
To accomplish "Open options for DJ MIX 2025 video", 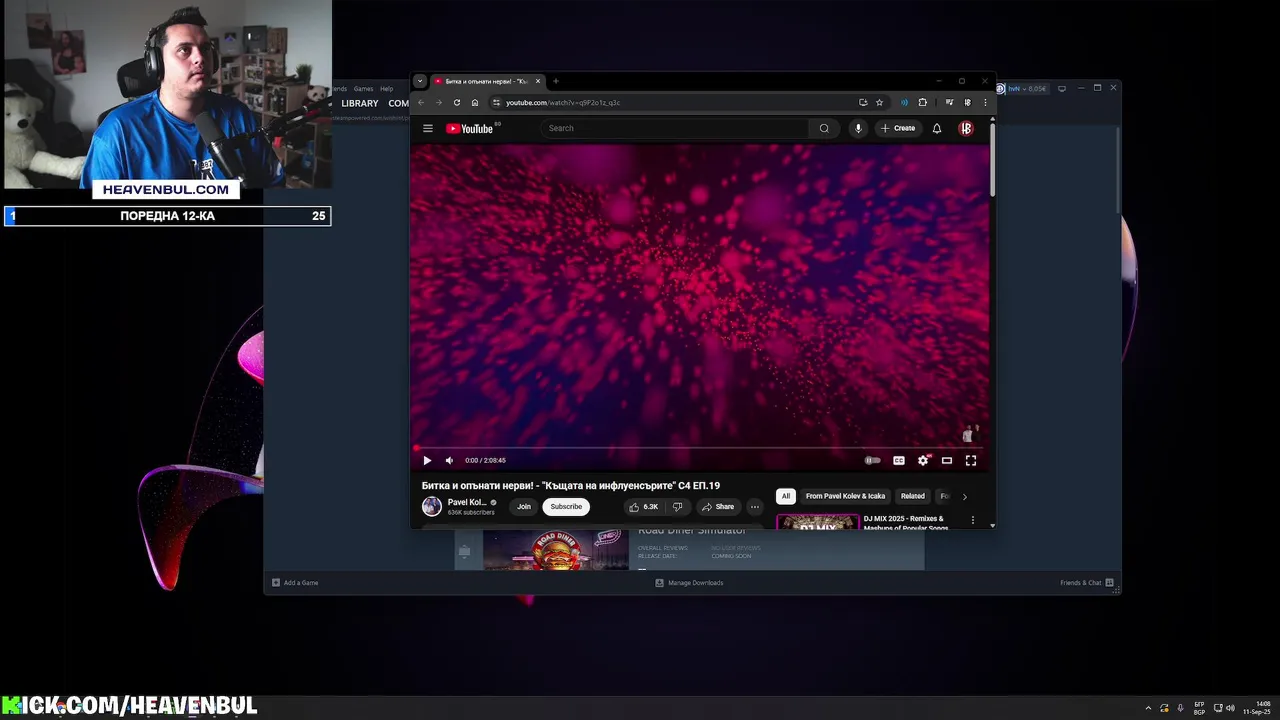I will coord(972,520).
